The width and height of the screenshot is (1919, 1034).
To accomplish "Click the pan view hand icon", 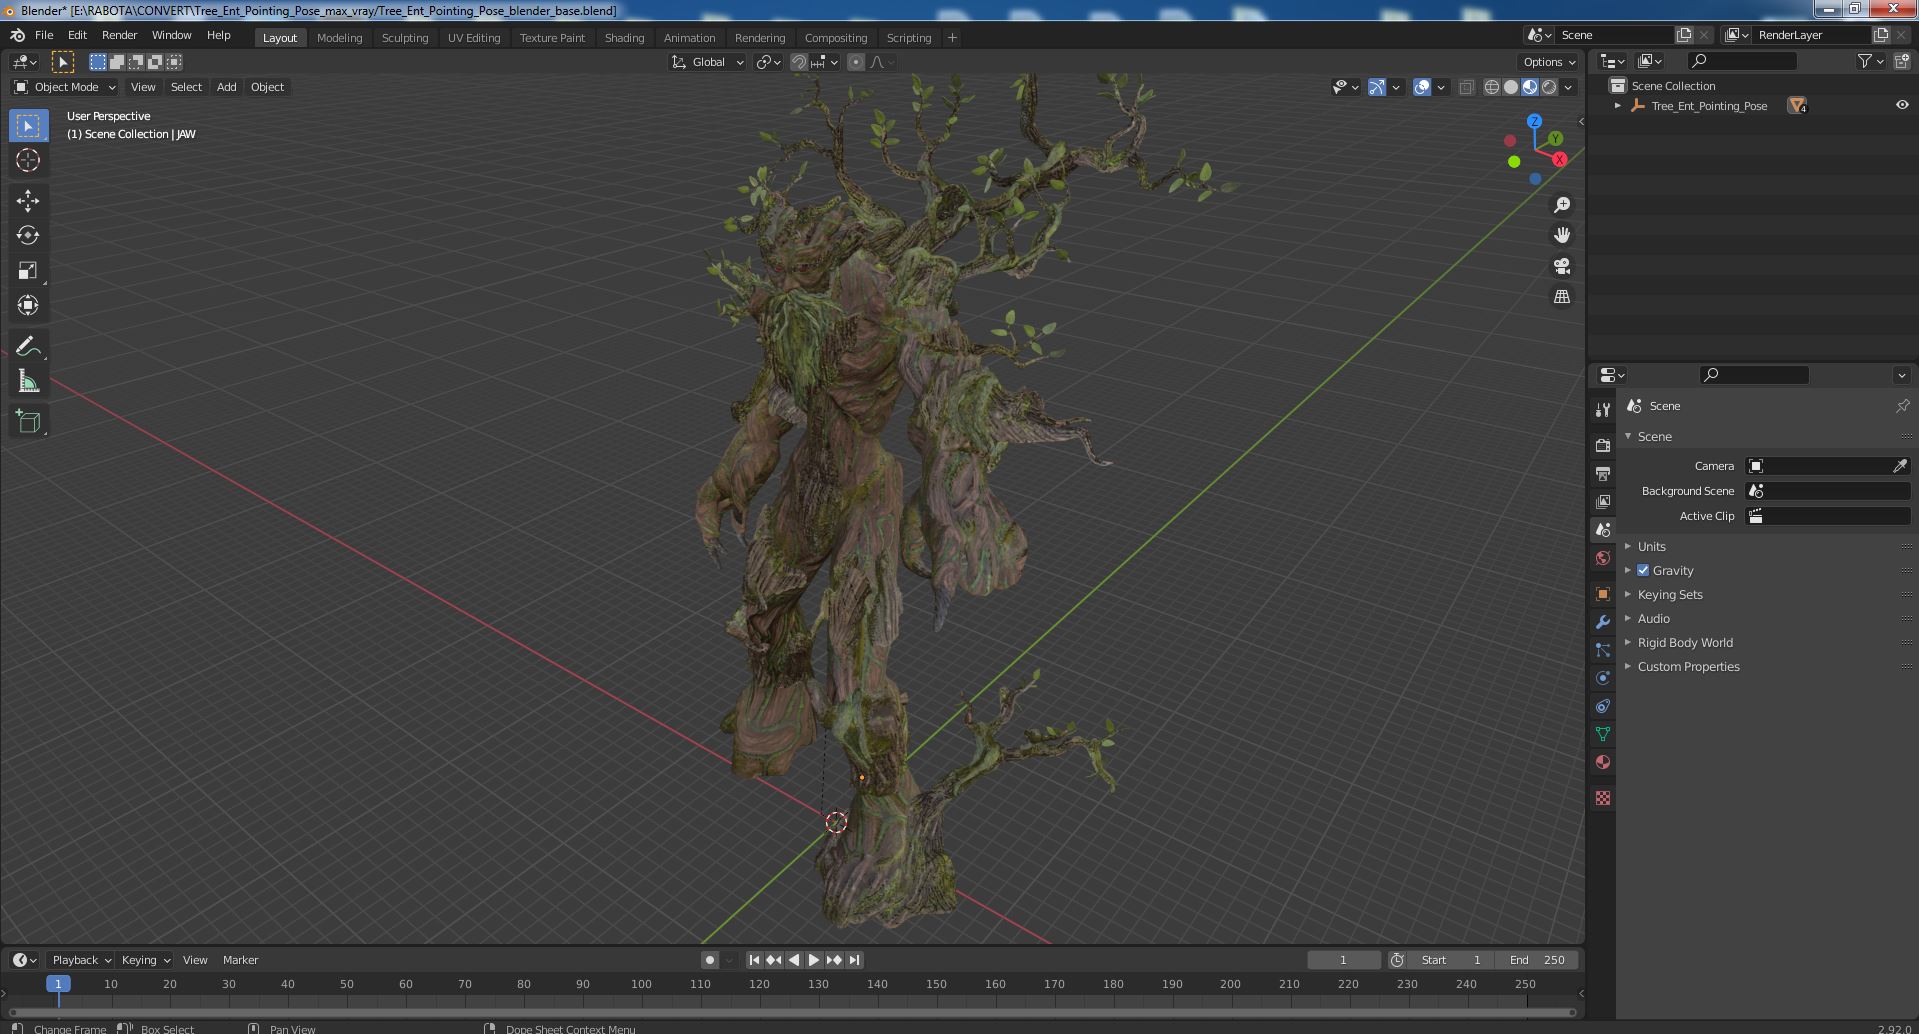I will 1562,235.
